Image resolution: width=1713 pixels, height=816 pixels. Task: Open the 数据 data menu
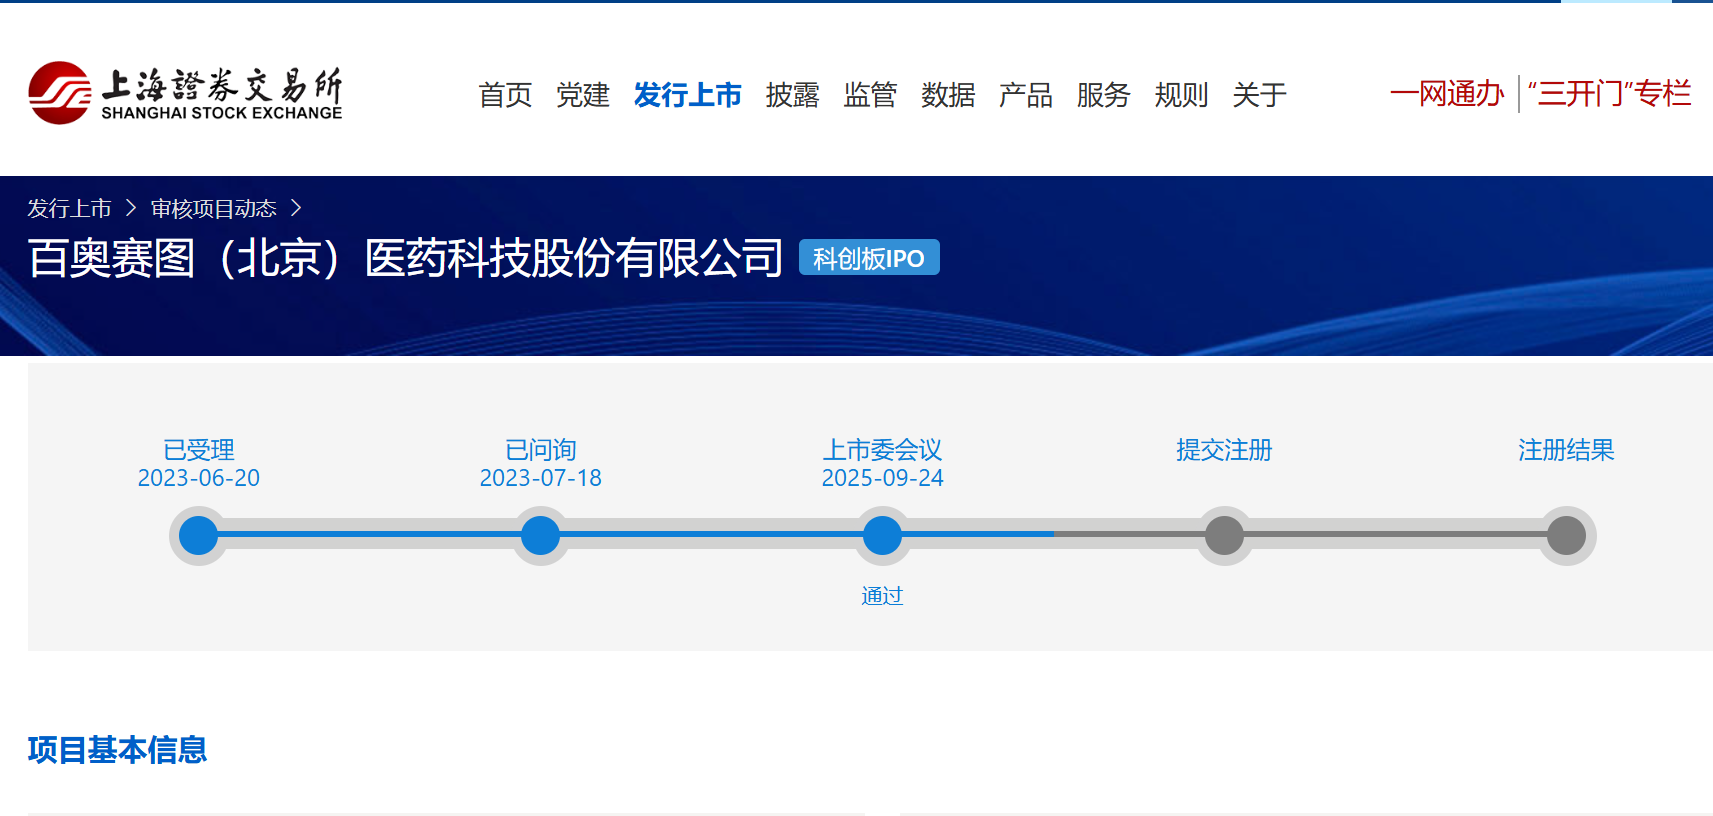[948, 95]
